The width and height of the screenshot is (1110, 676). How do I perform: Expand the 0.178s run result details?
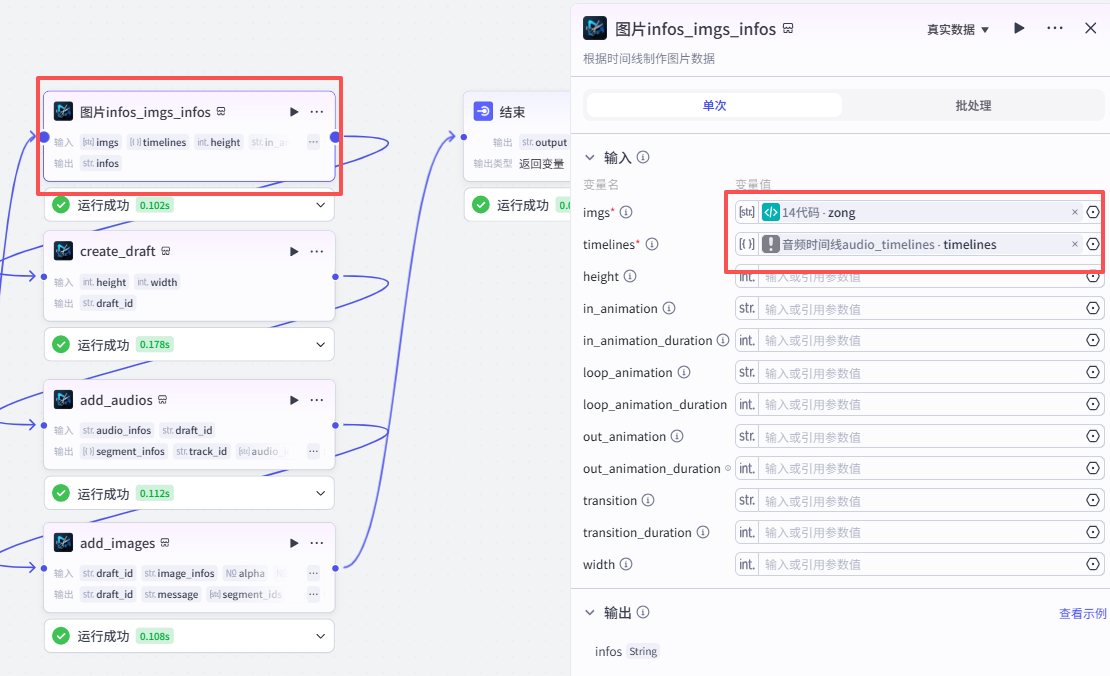pyautogui.click(x=321, y=345)
